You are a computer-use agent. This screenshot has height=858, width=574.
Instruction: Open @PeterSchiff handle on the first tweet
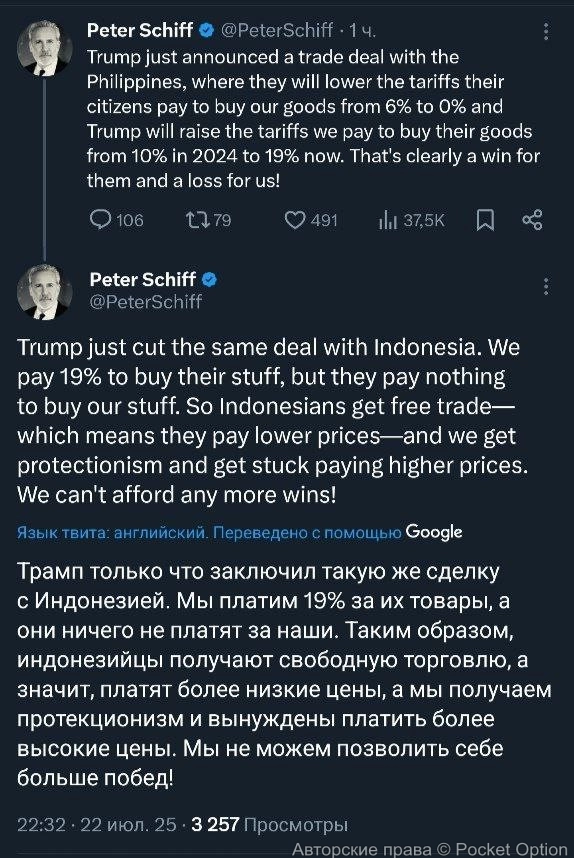click(276, 30)
